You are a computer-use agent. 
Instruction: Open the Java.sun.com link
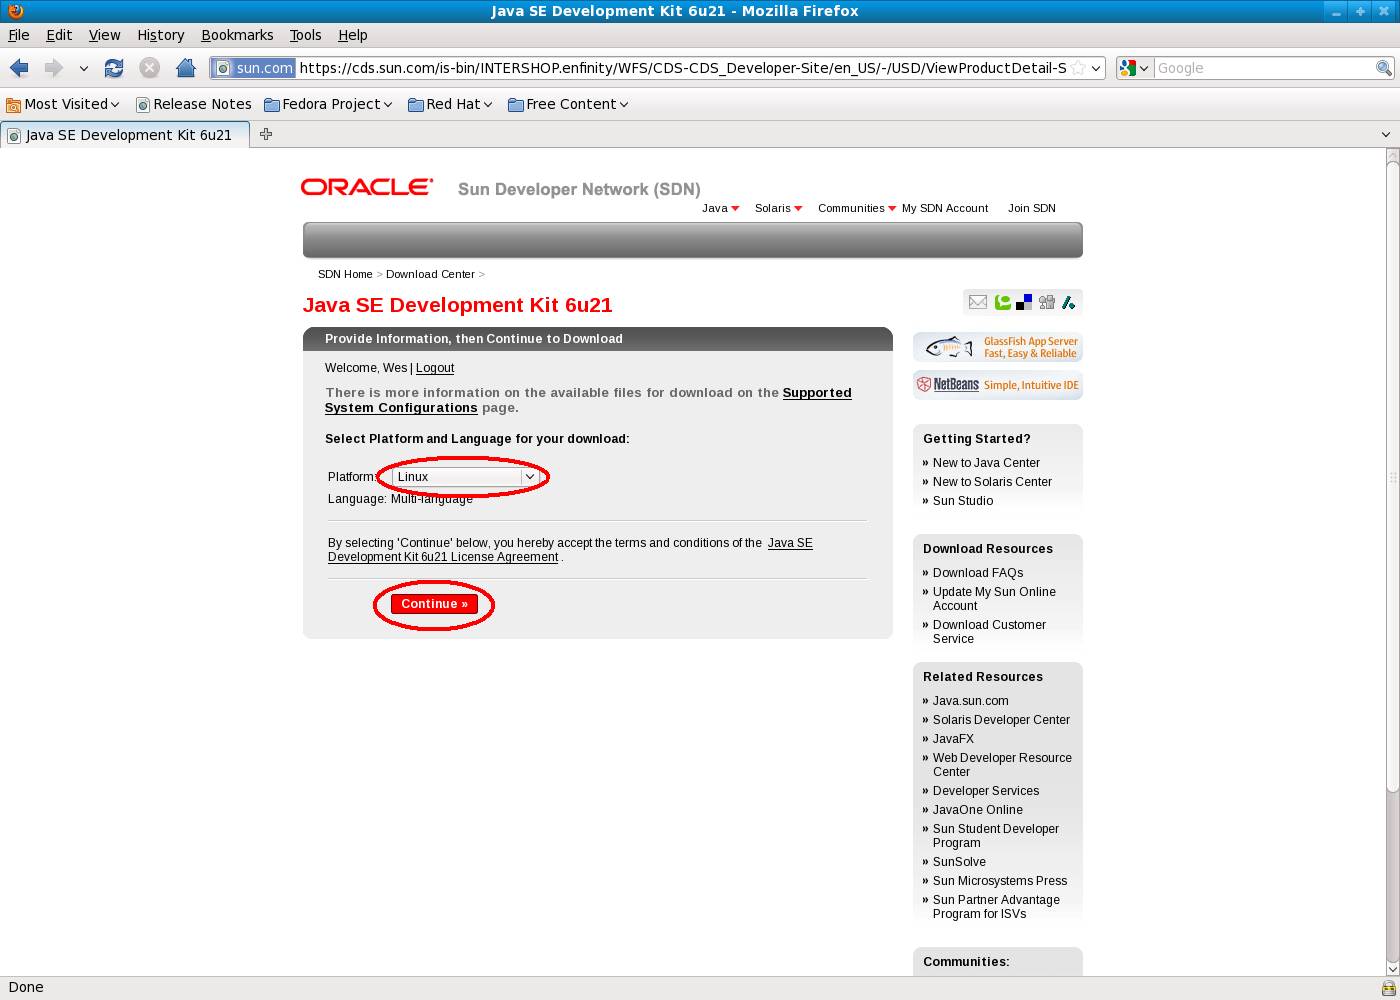970,701
